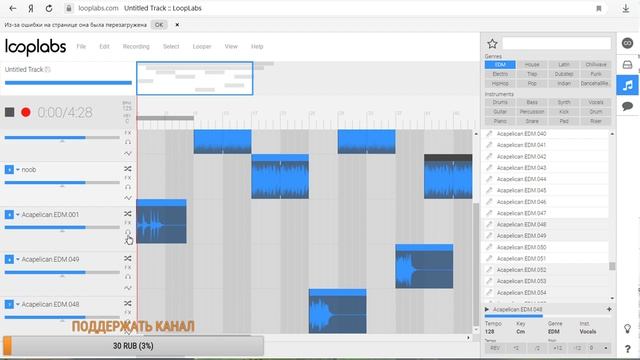640x360 pixels.
Task: Open the File menu
Action: coord(81,47)
